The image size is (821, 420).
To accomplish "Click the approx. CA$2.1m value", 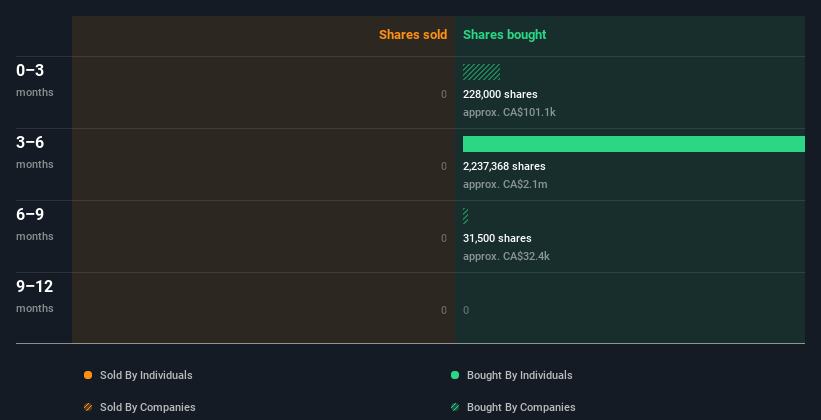I will (x=505, y=184).
